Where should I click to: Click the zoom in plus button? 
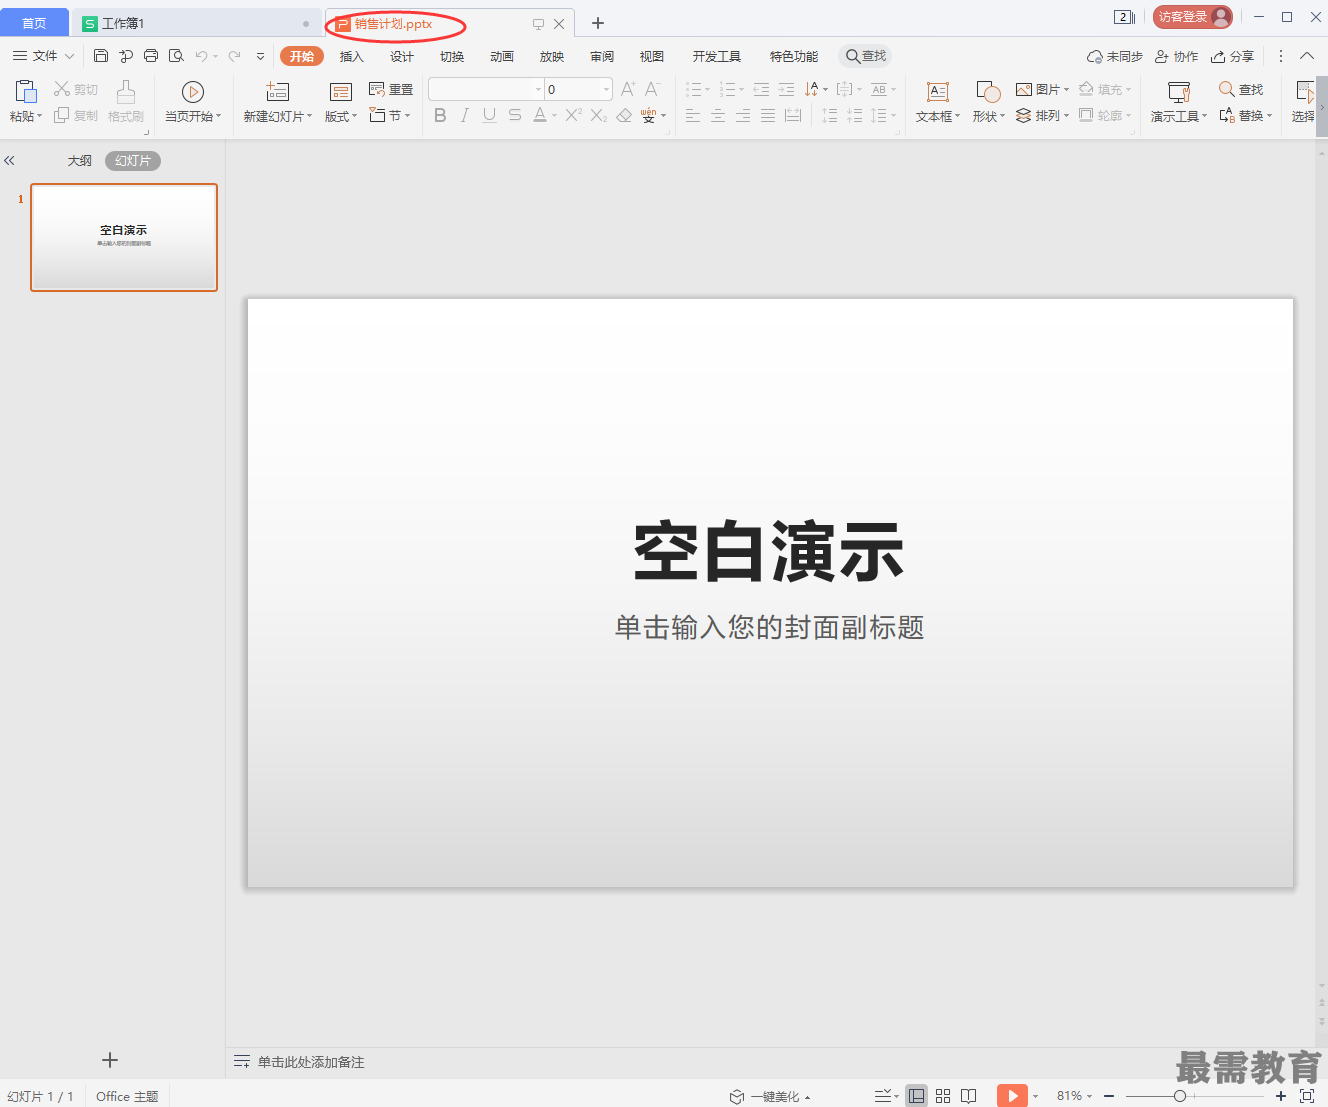pyautogui.click(x=1281, y=1096)
